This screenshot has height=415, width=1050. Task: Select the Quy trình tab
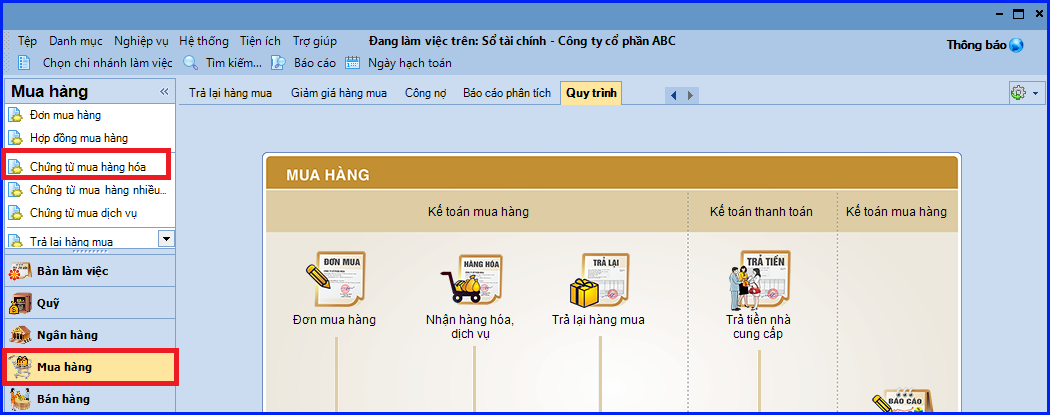pos(591,93)
